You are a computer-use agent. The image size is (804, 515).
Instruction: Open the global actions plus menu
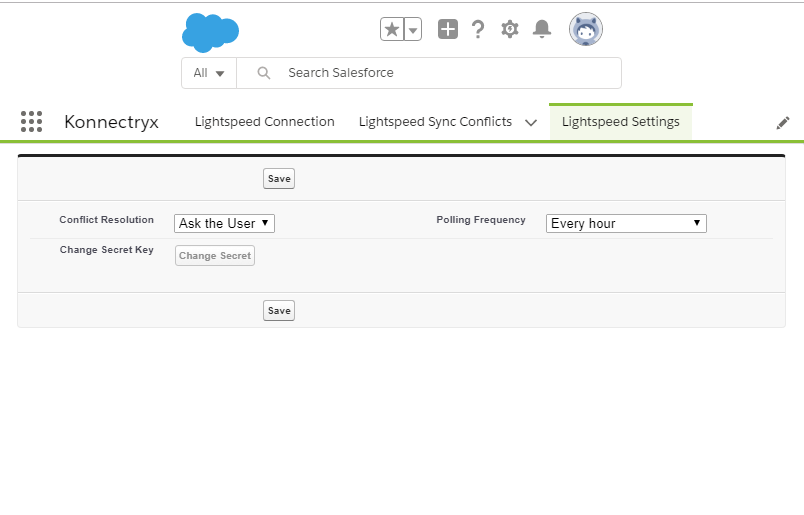click(x=448, y=30)
